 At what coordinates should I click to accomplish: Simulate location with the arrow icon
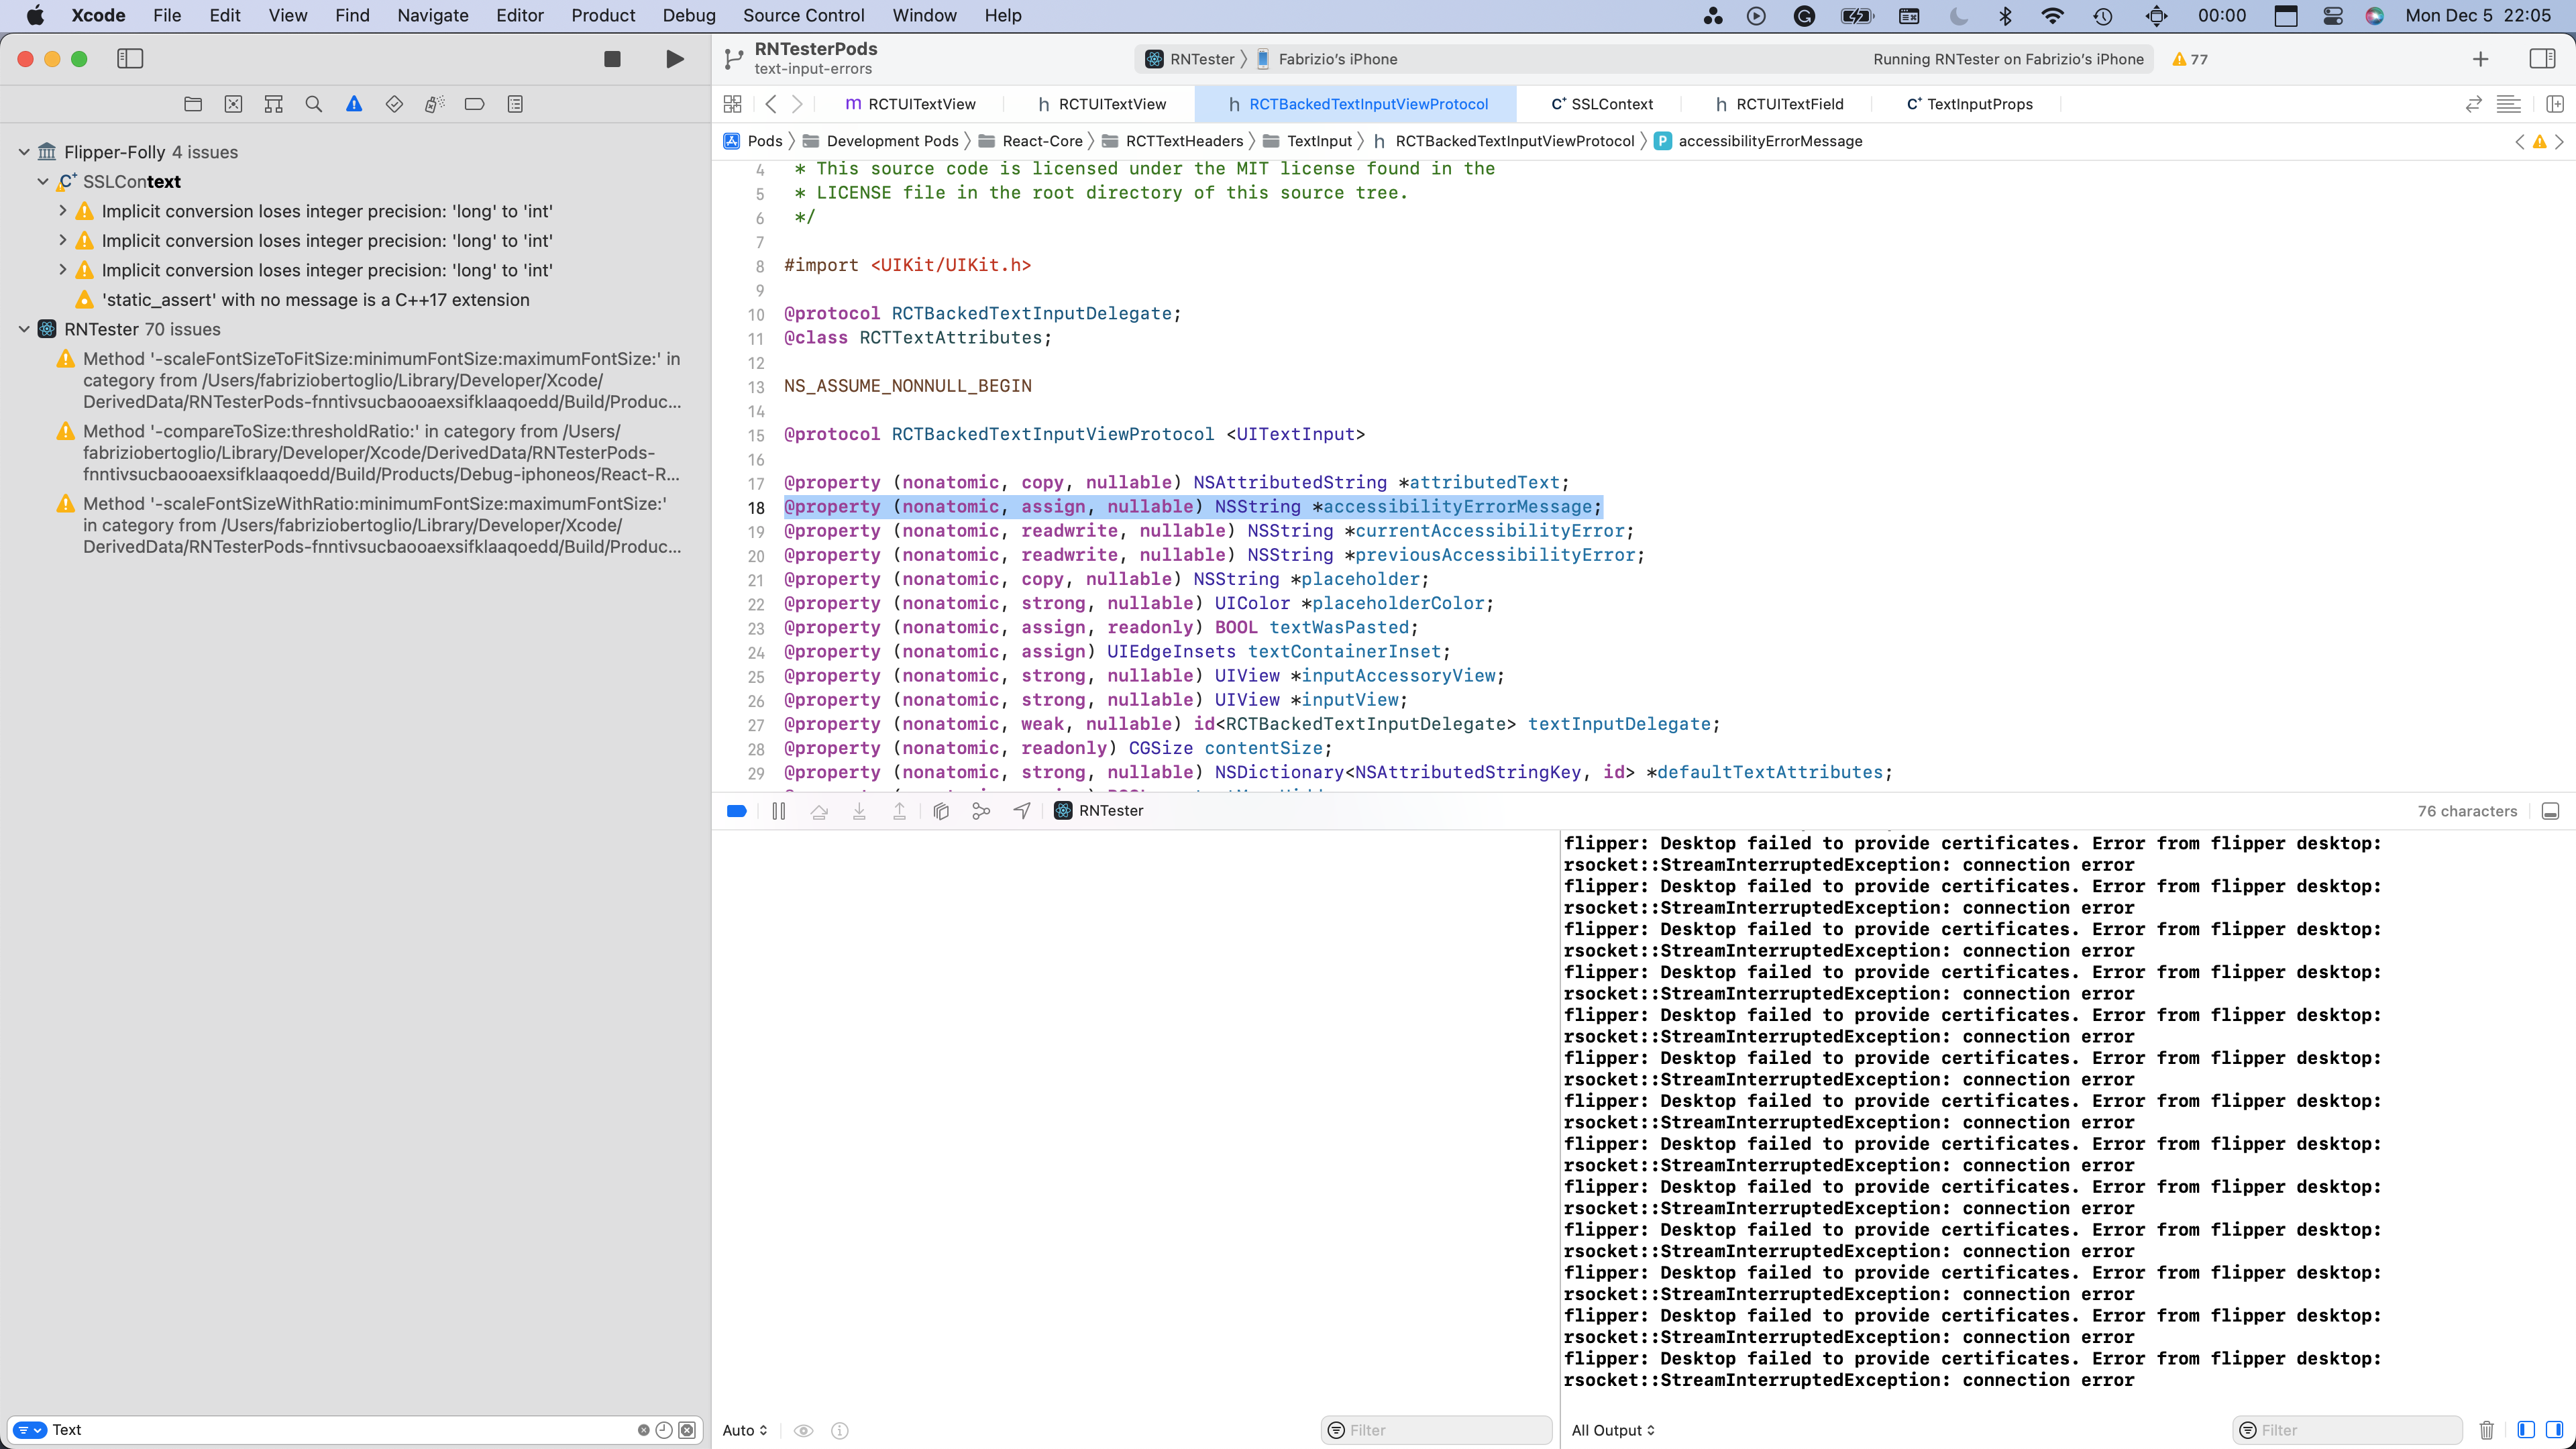pos(1021,811)
